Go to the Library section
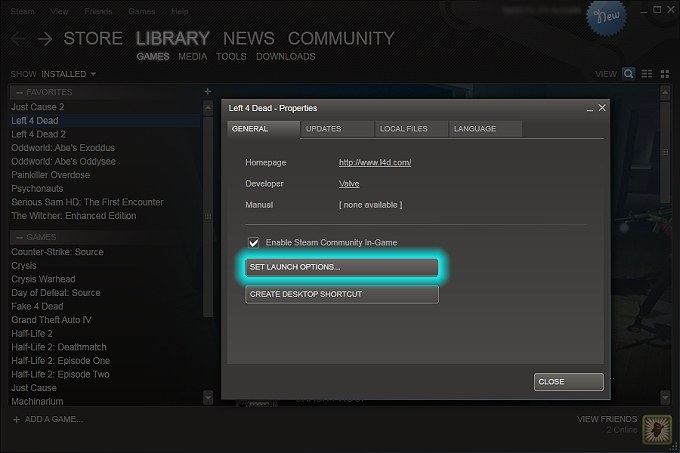680x453 pixels. (173, 39)
